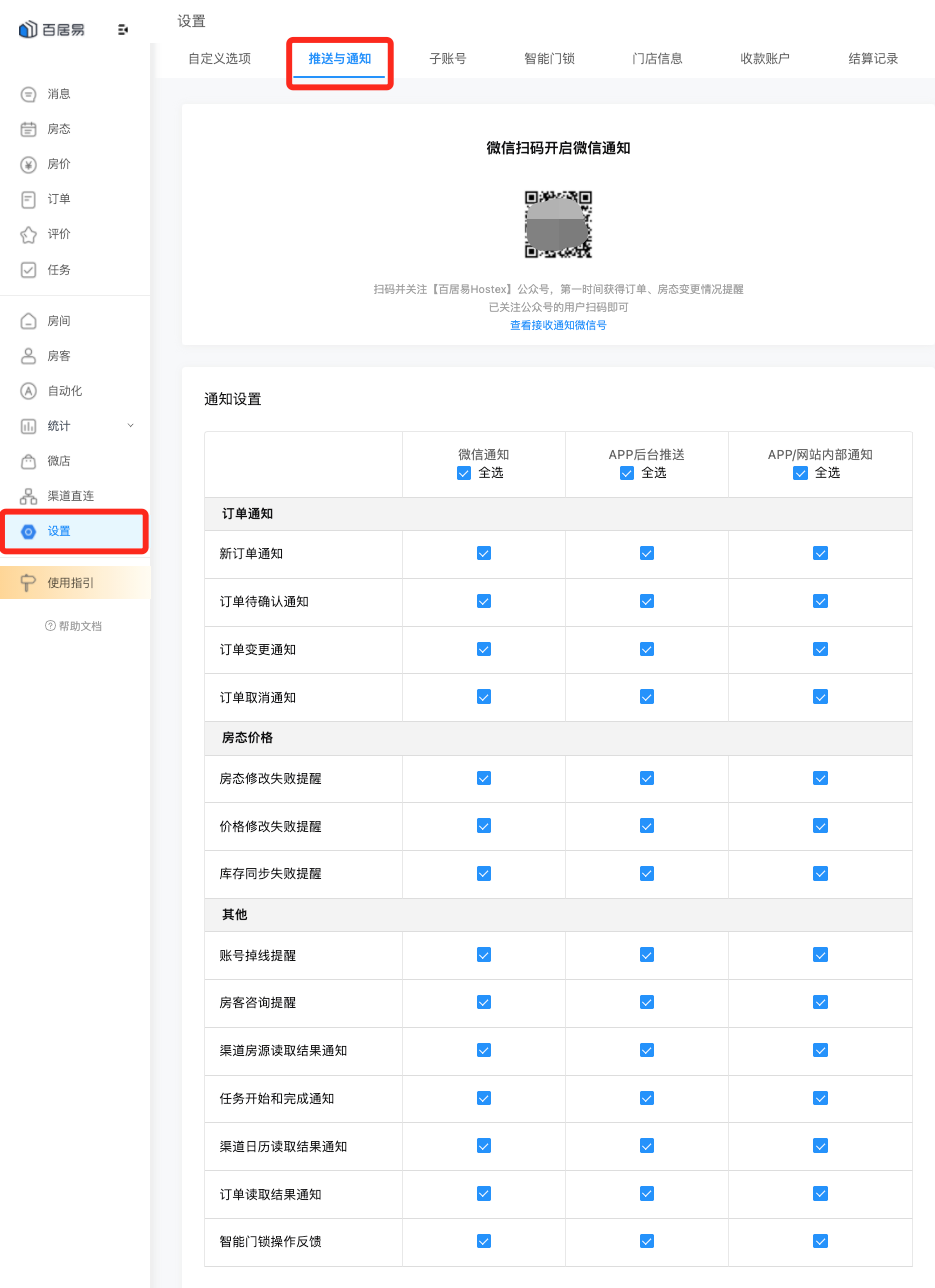This screenshot has width=935, height=1288.
Task: Open the 门店信息 tab
Action: coord(657,59)
